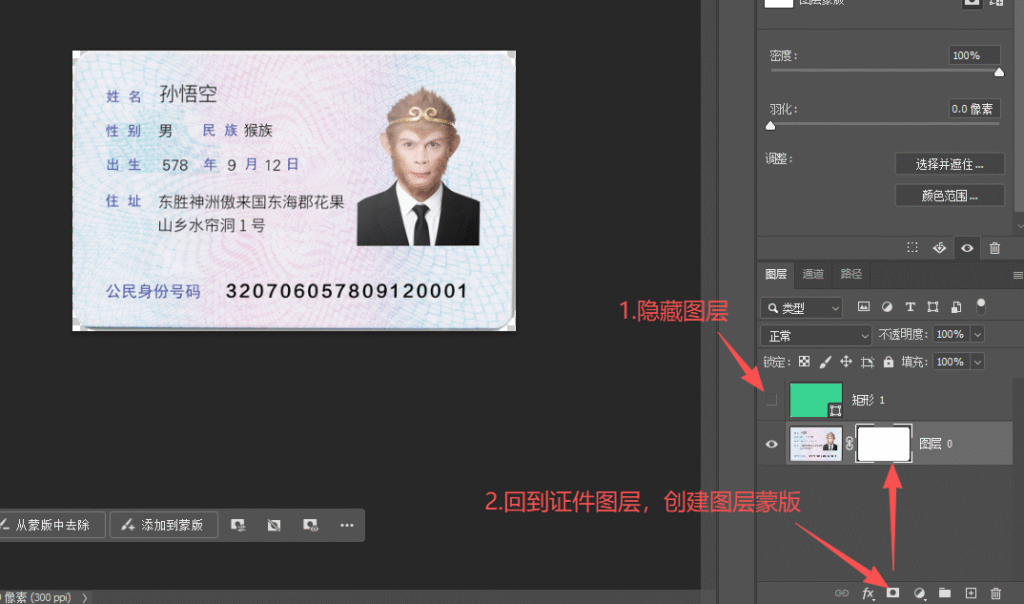Lock image pixels brush icon

point(825,361)
